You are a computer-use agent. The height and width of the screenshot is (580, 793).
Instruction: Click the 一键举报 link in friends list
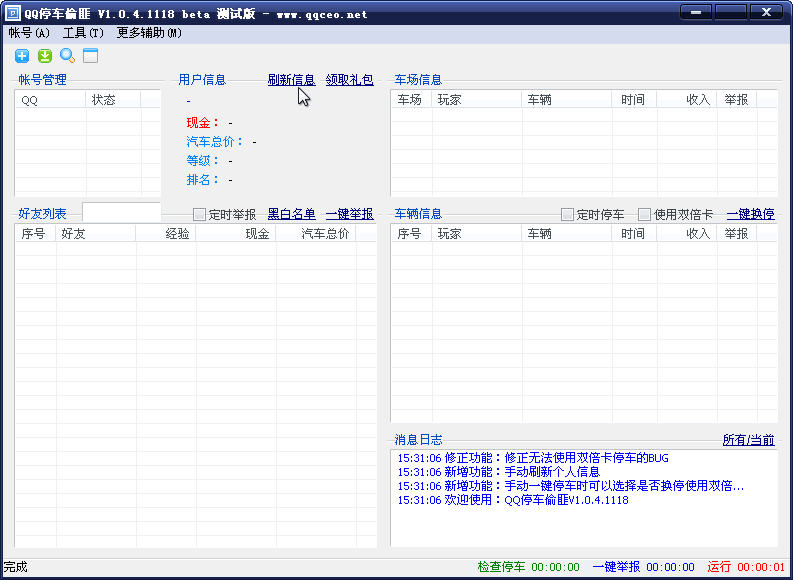point(349,214)
